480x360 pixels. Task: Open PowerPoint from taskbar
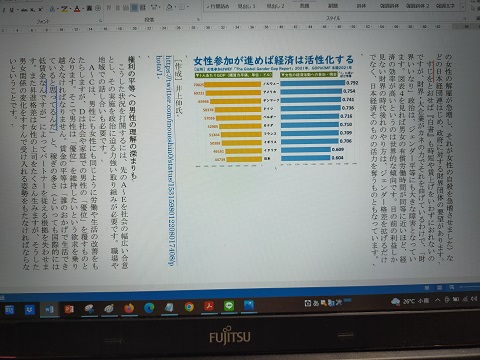(x=69, y=309)
